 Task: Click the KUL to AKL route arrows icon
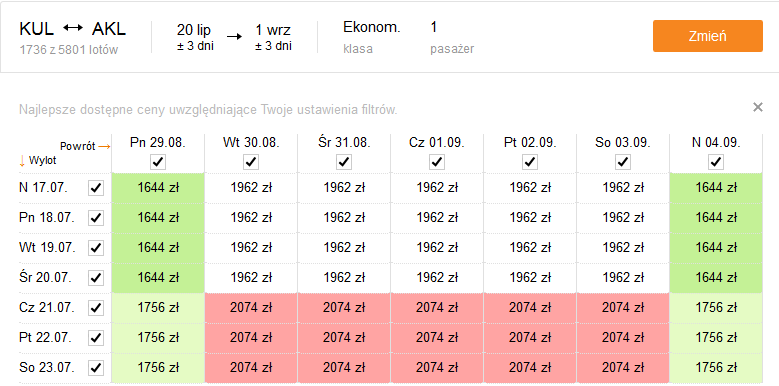click(x=73, y=28)
